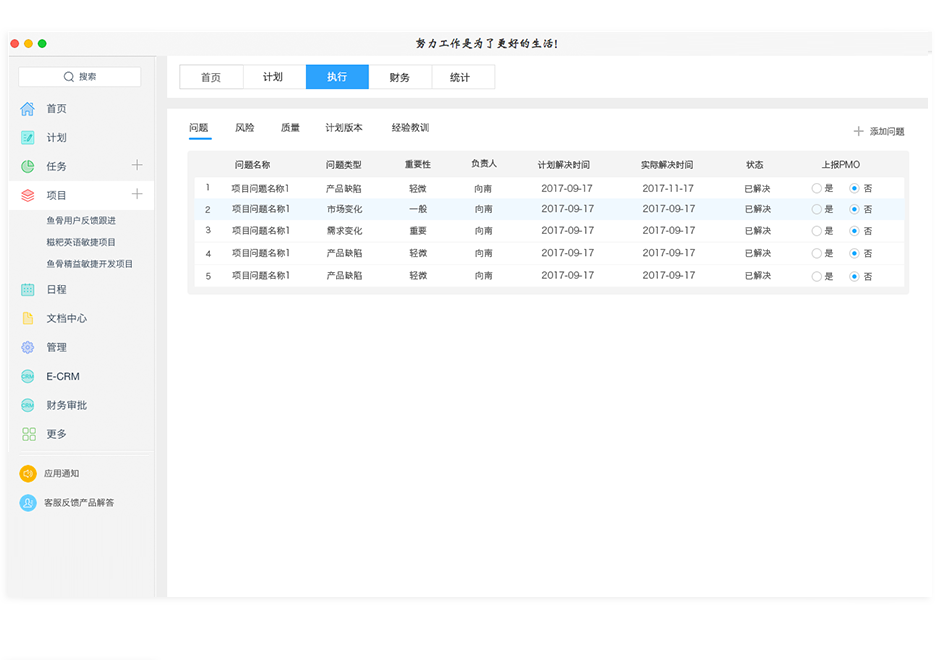This screenshot has height=660, width=940.
Task: Select the highlighted 执行 tab
Action: [337, 77]
